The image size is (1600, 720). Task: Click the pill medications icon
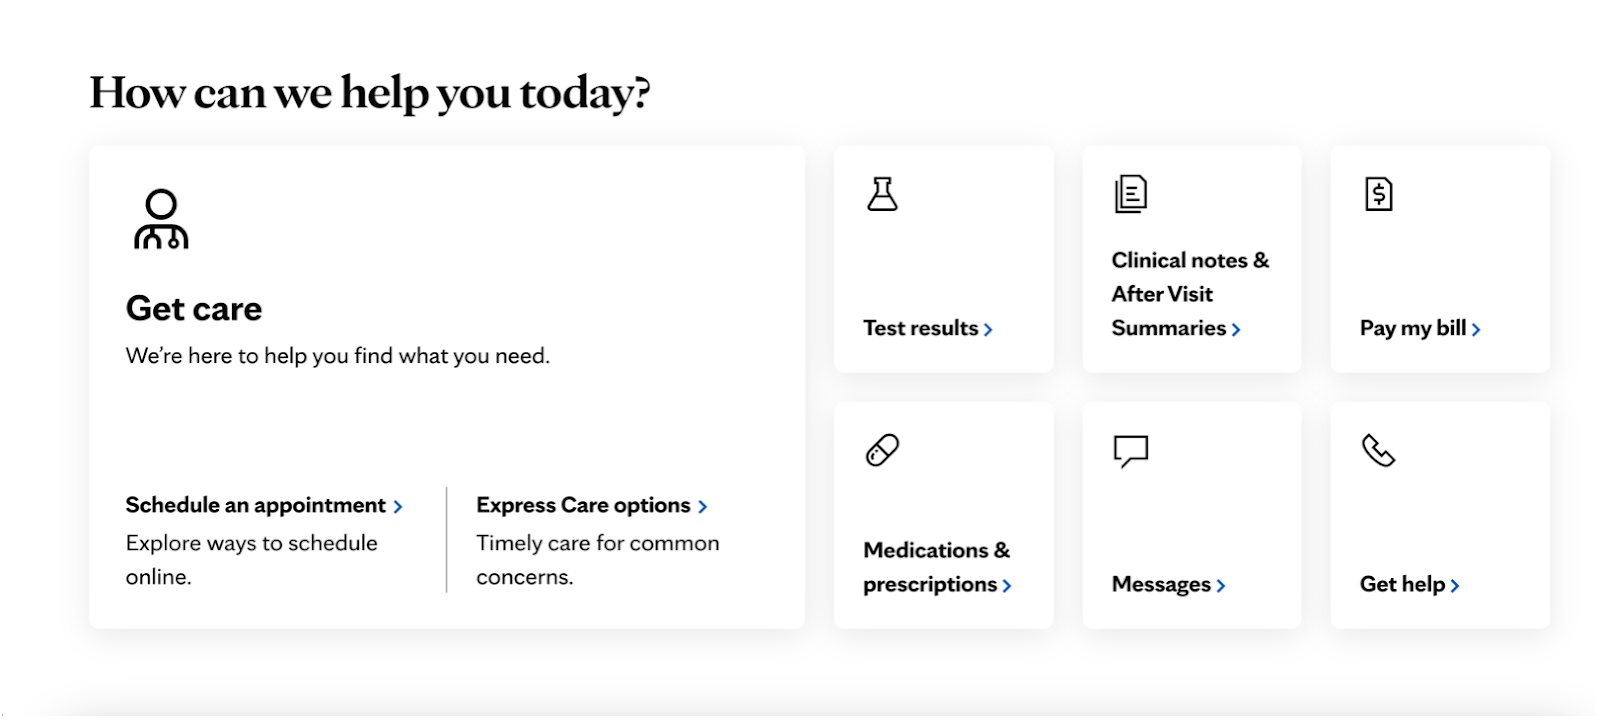pyautogui.click(x=882, y=450)
